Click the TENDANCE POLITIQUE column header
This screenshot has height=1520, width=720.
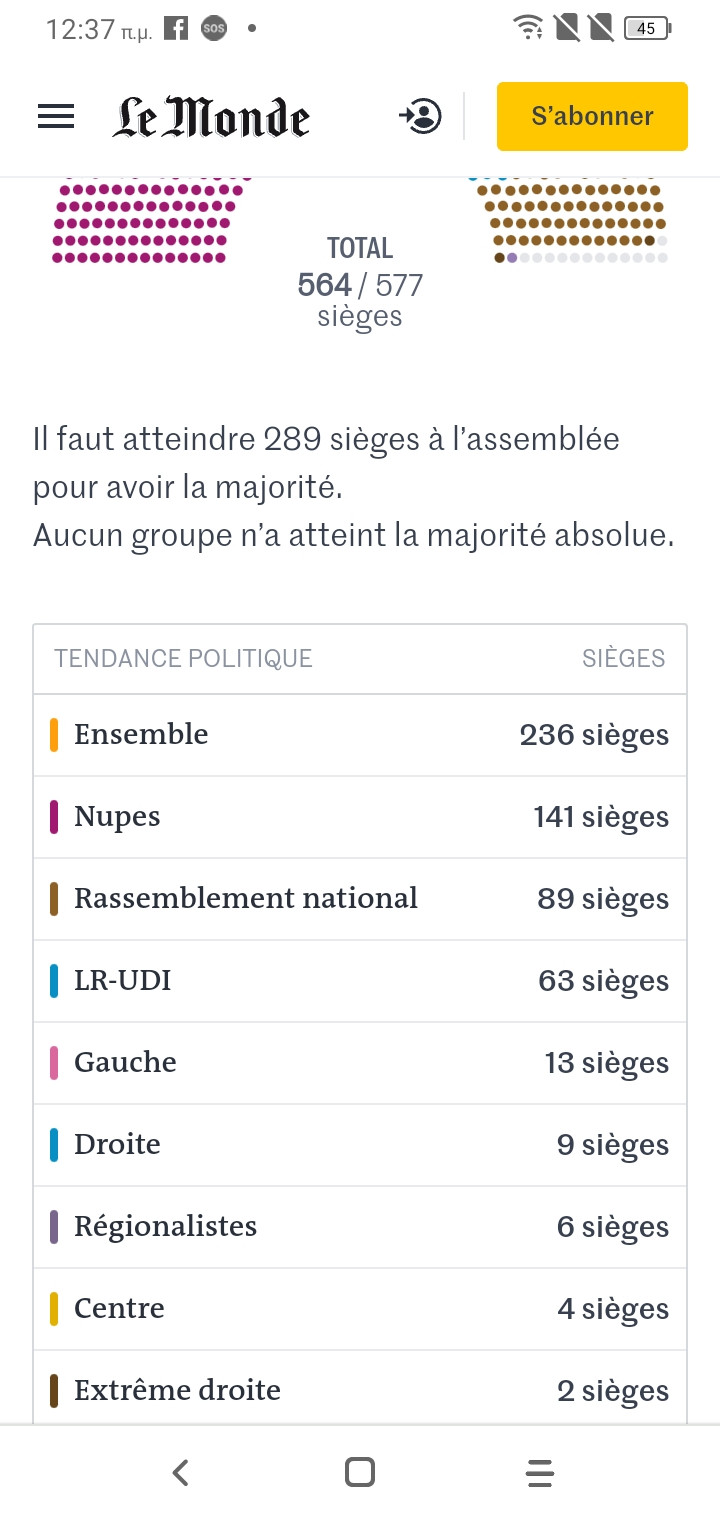click(x=183, y=658)
